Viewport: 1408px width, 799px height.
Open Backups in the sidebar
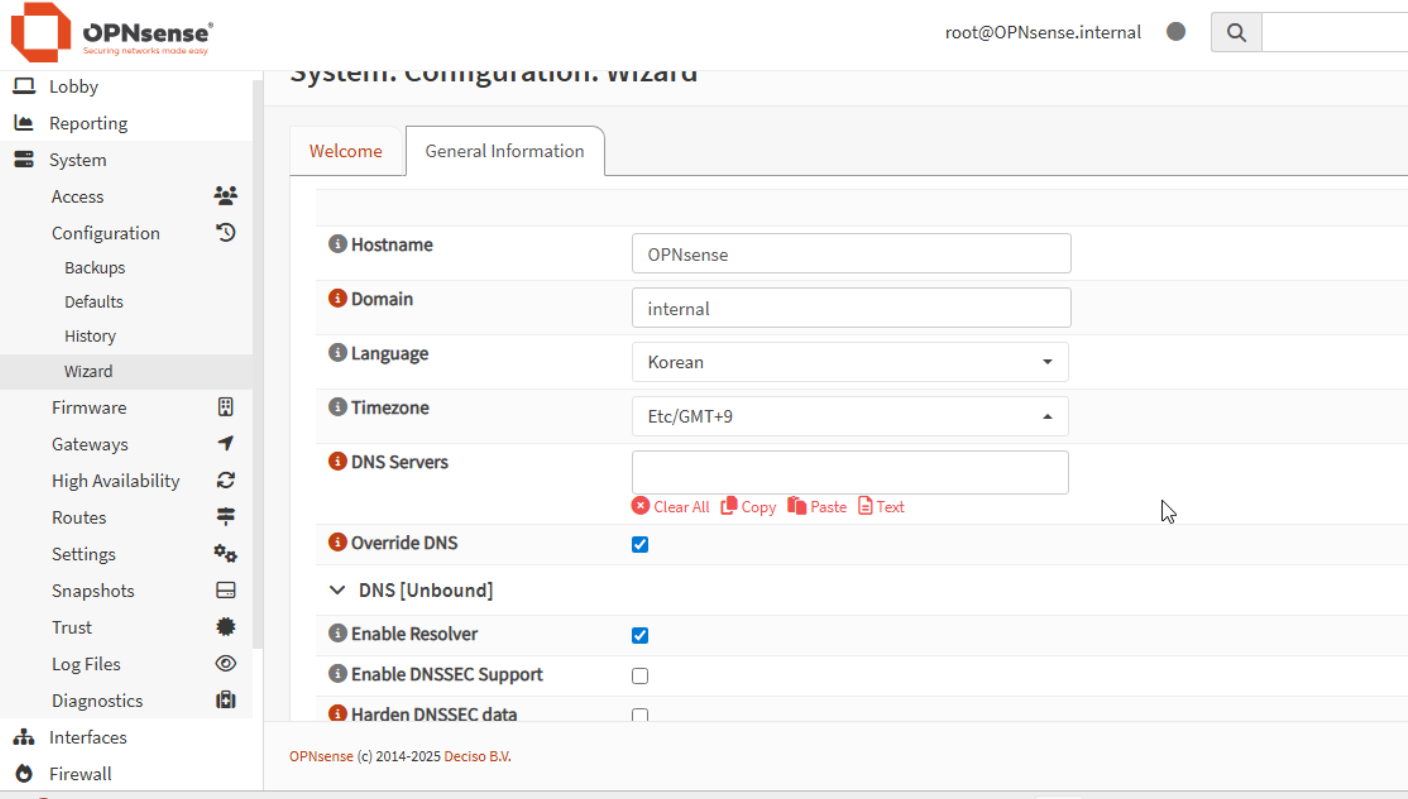point(95,268)
